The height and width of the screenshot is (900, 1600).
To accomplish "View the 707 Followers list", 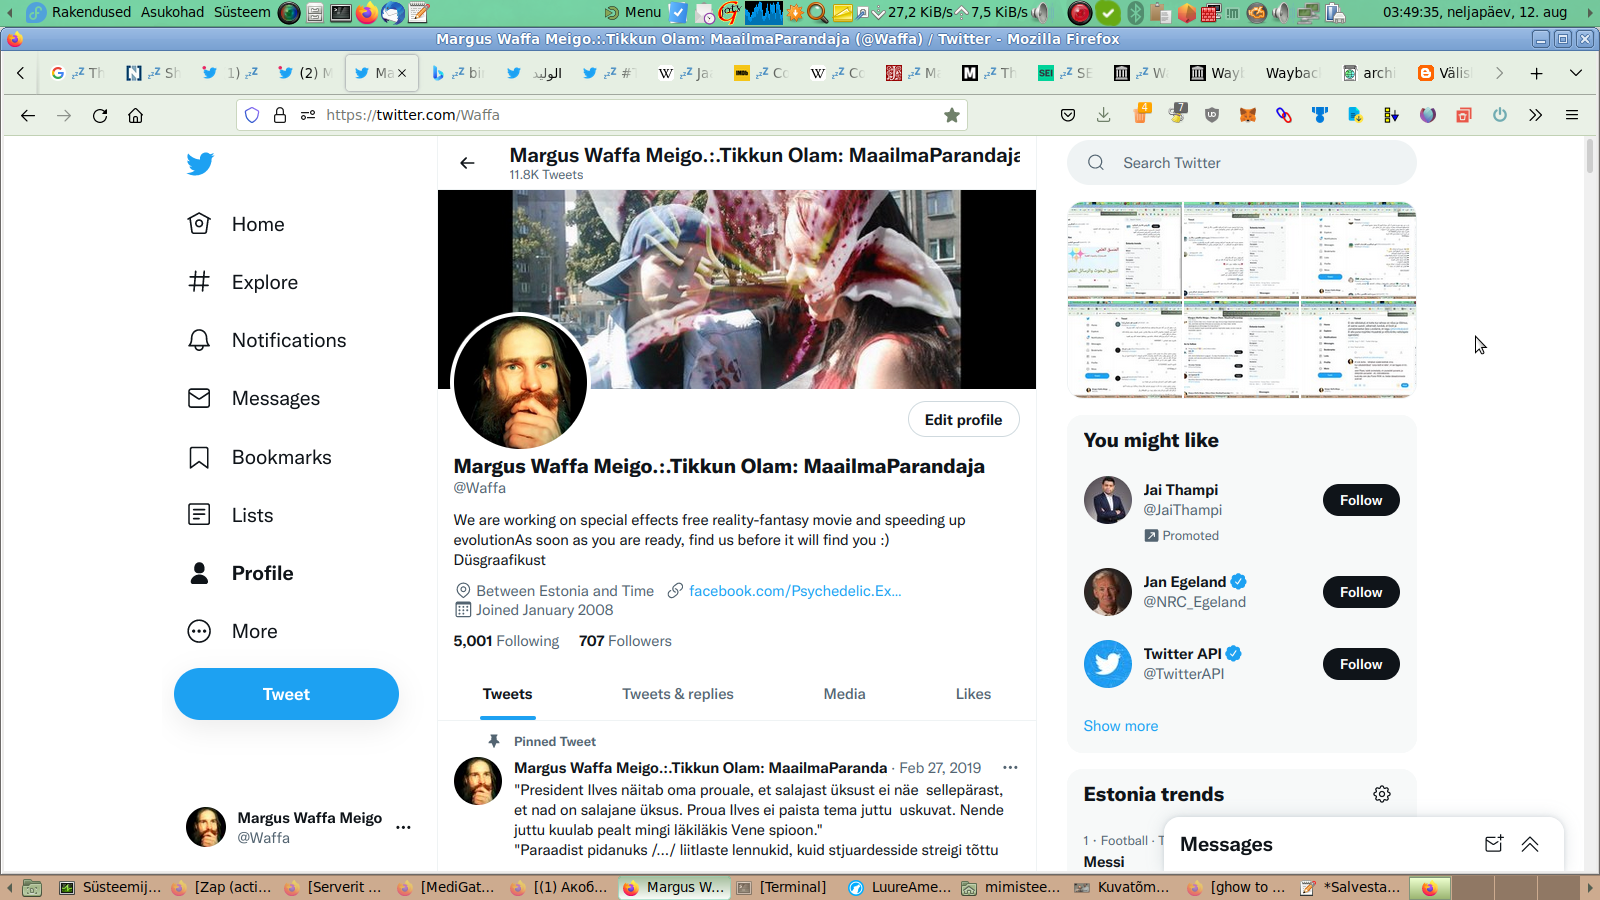I will click(x=625, y=641).
